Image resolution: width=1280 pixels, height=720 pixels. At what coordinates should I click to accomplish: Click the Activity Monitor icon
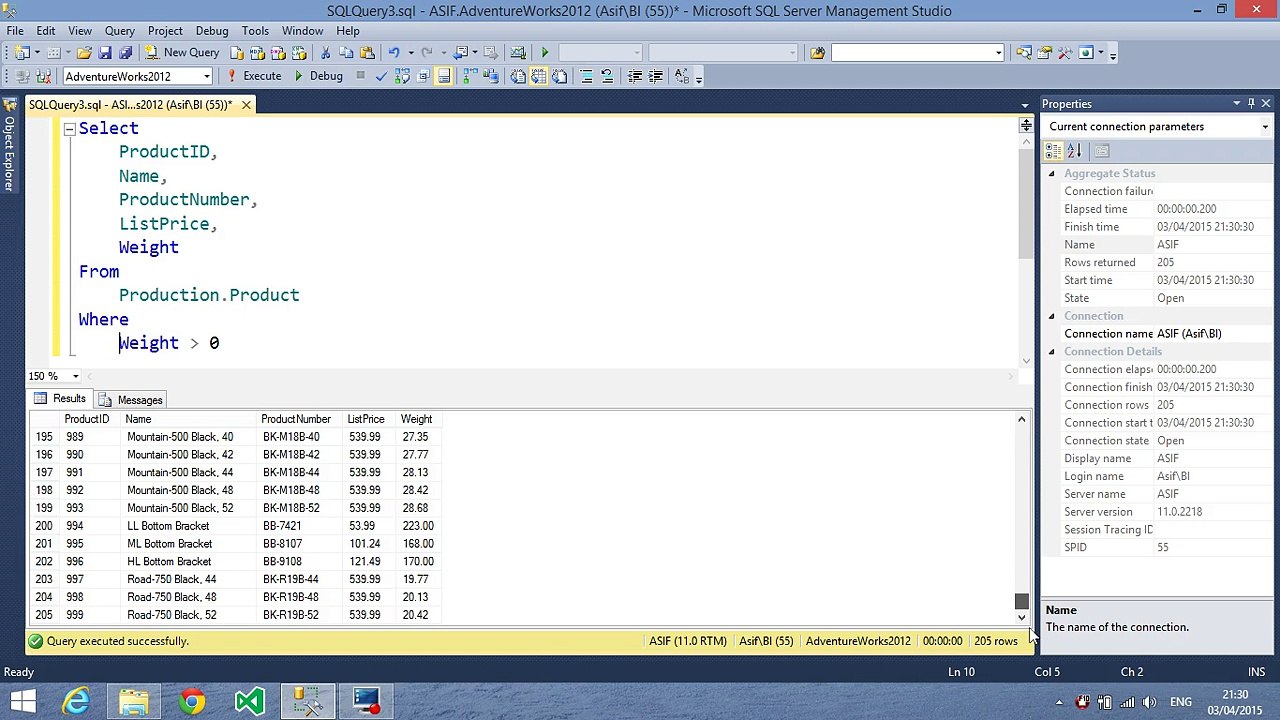click(518, 52)
